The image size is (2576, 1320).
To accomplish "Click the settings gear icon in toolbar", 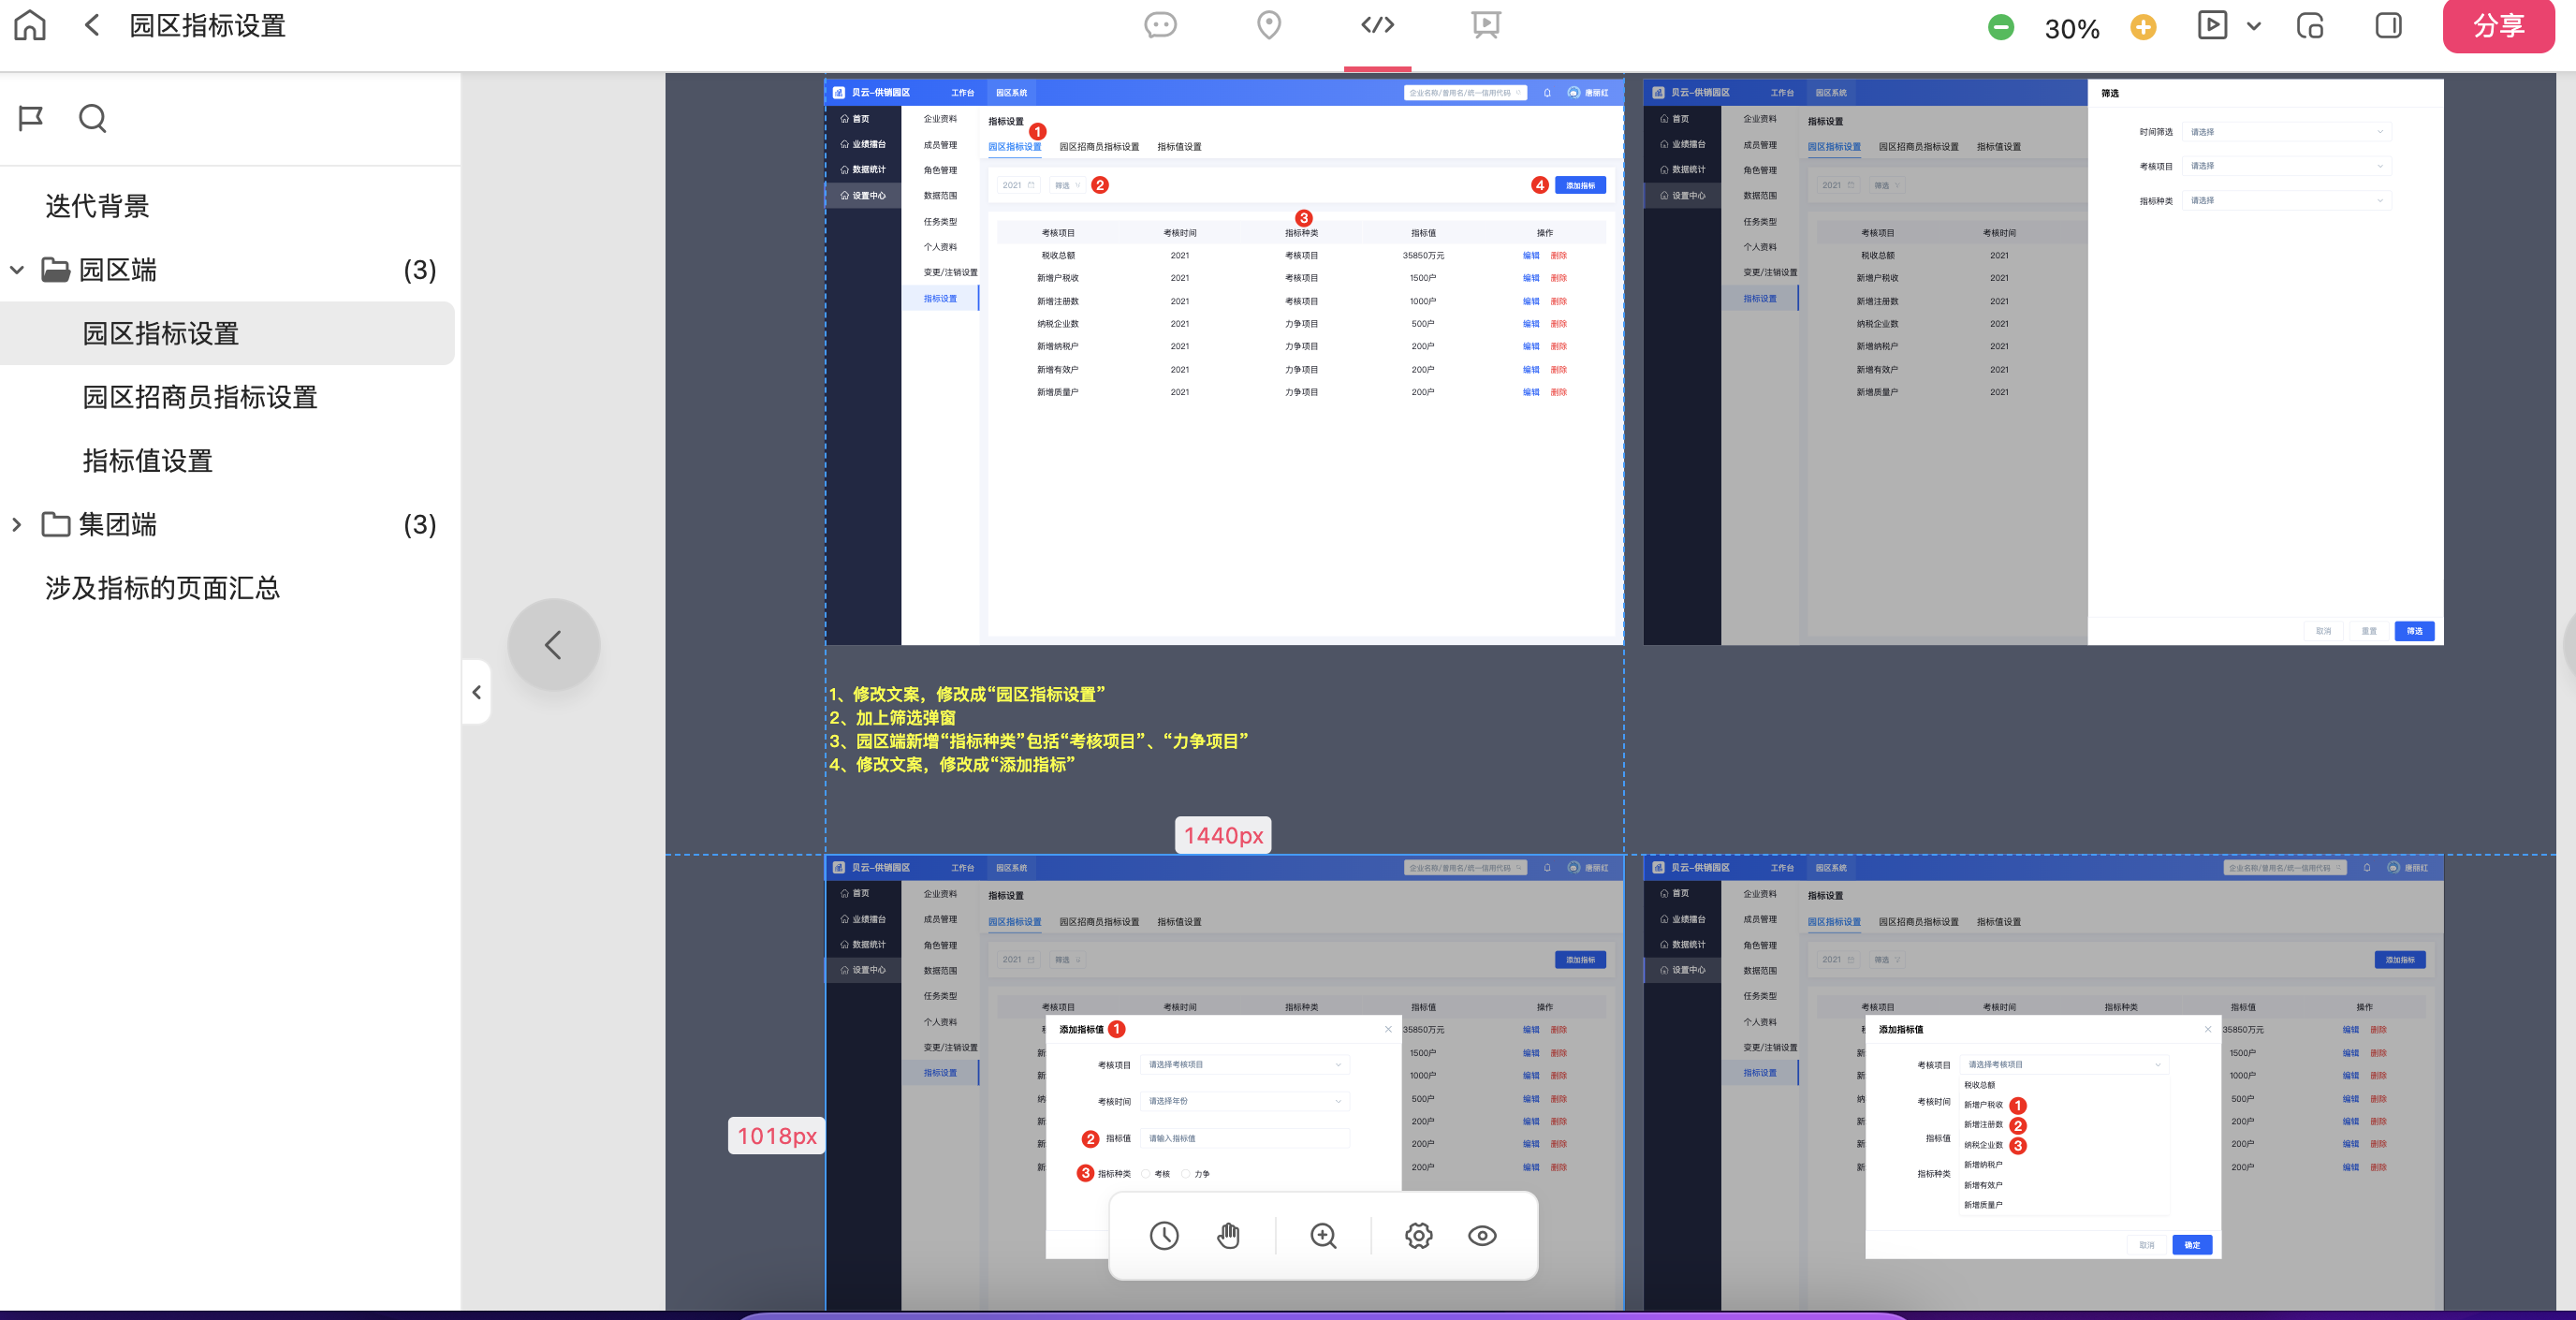I will pos(1420,1236).
